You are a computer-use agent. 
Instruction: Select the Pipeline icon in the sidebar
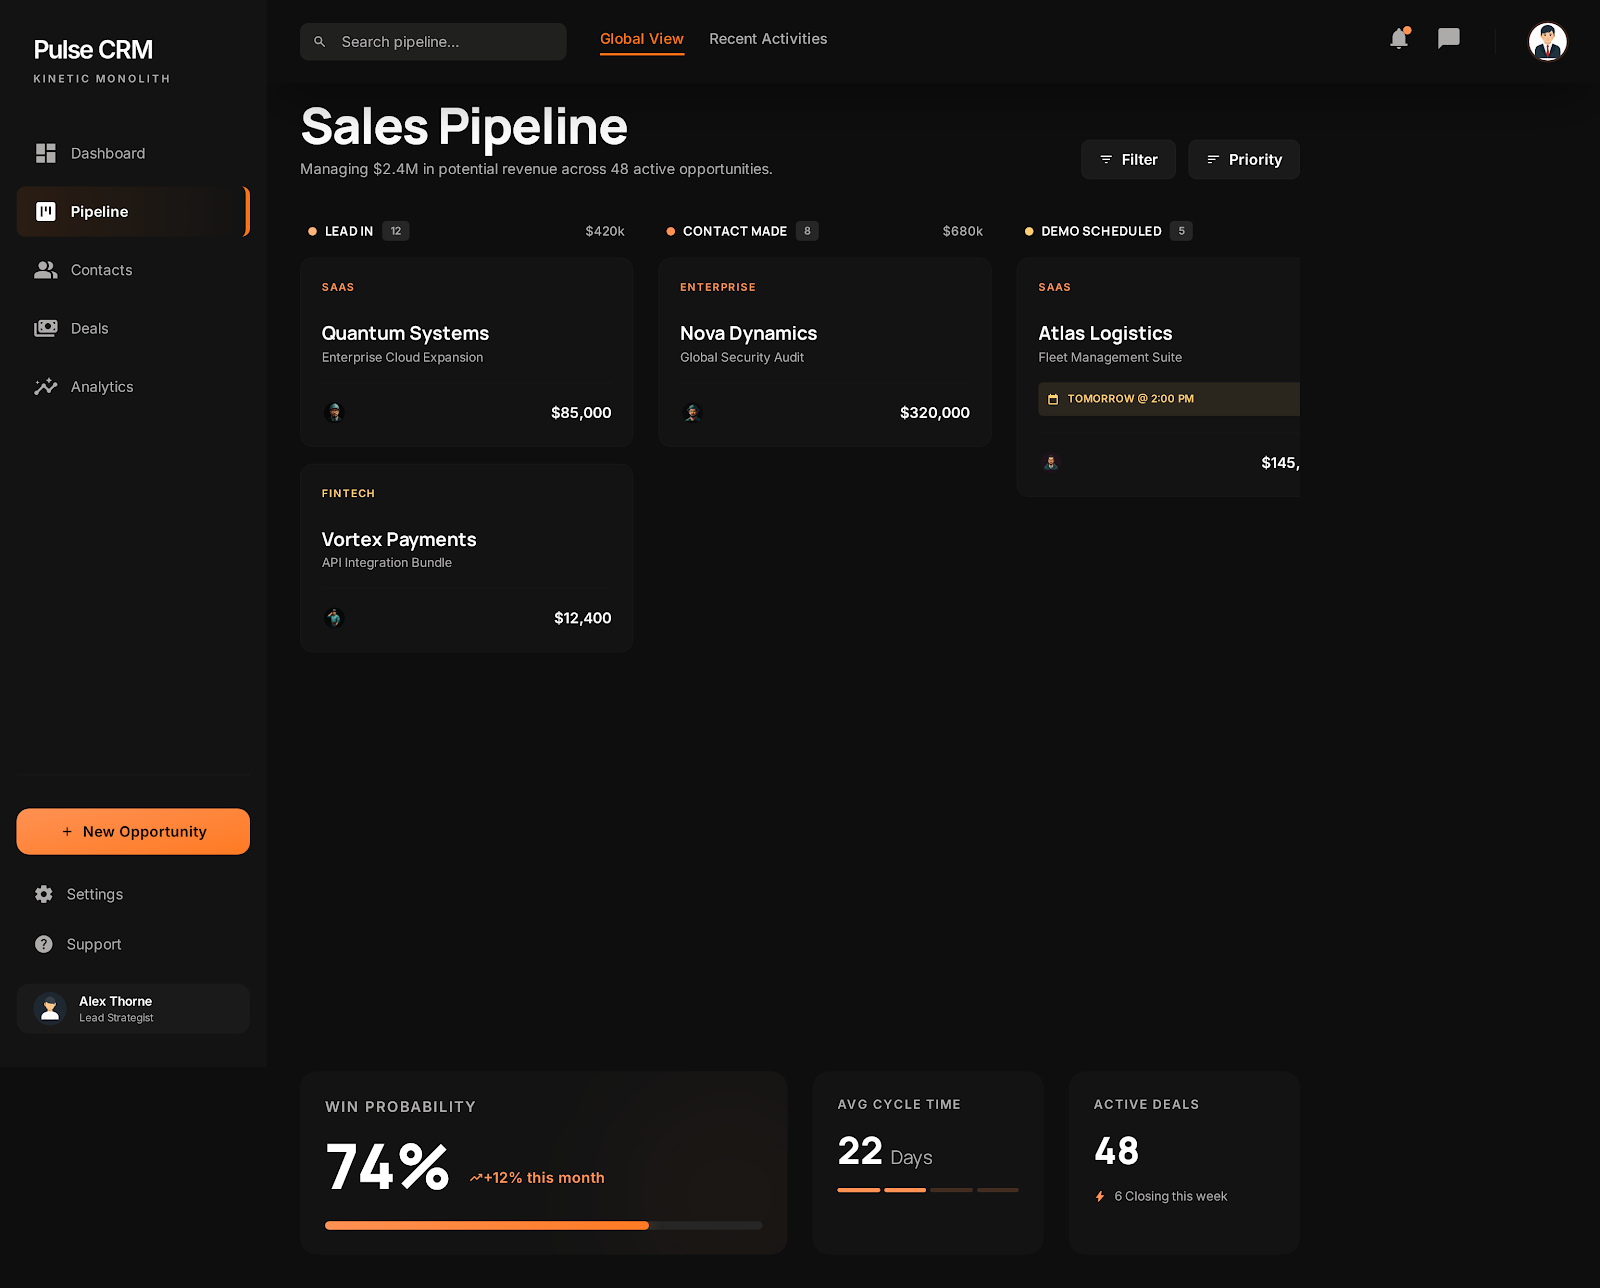click(x=46, y=211)
